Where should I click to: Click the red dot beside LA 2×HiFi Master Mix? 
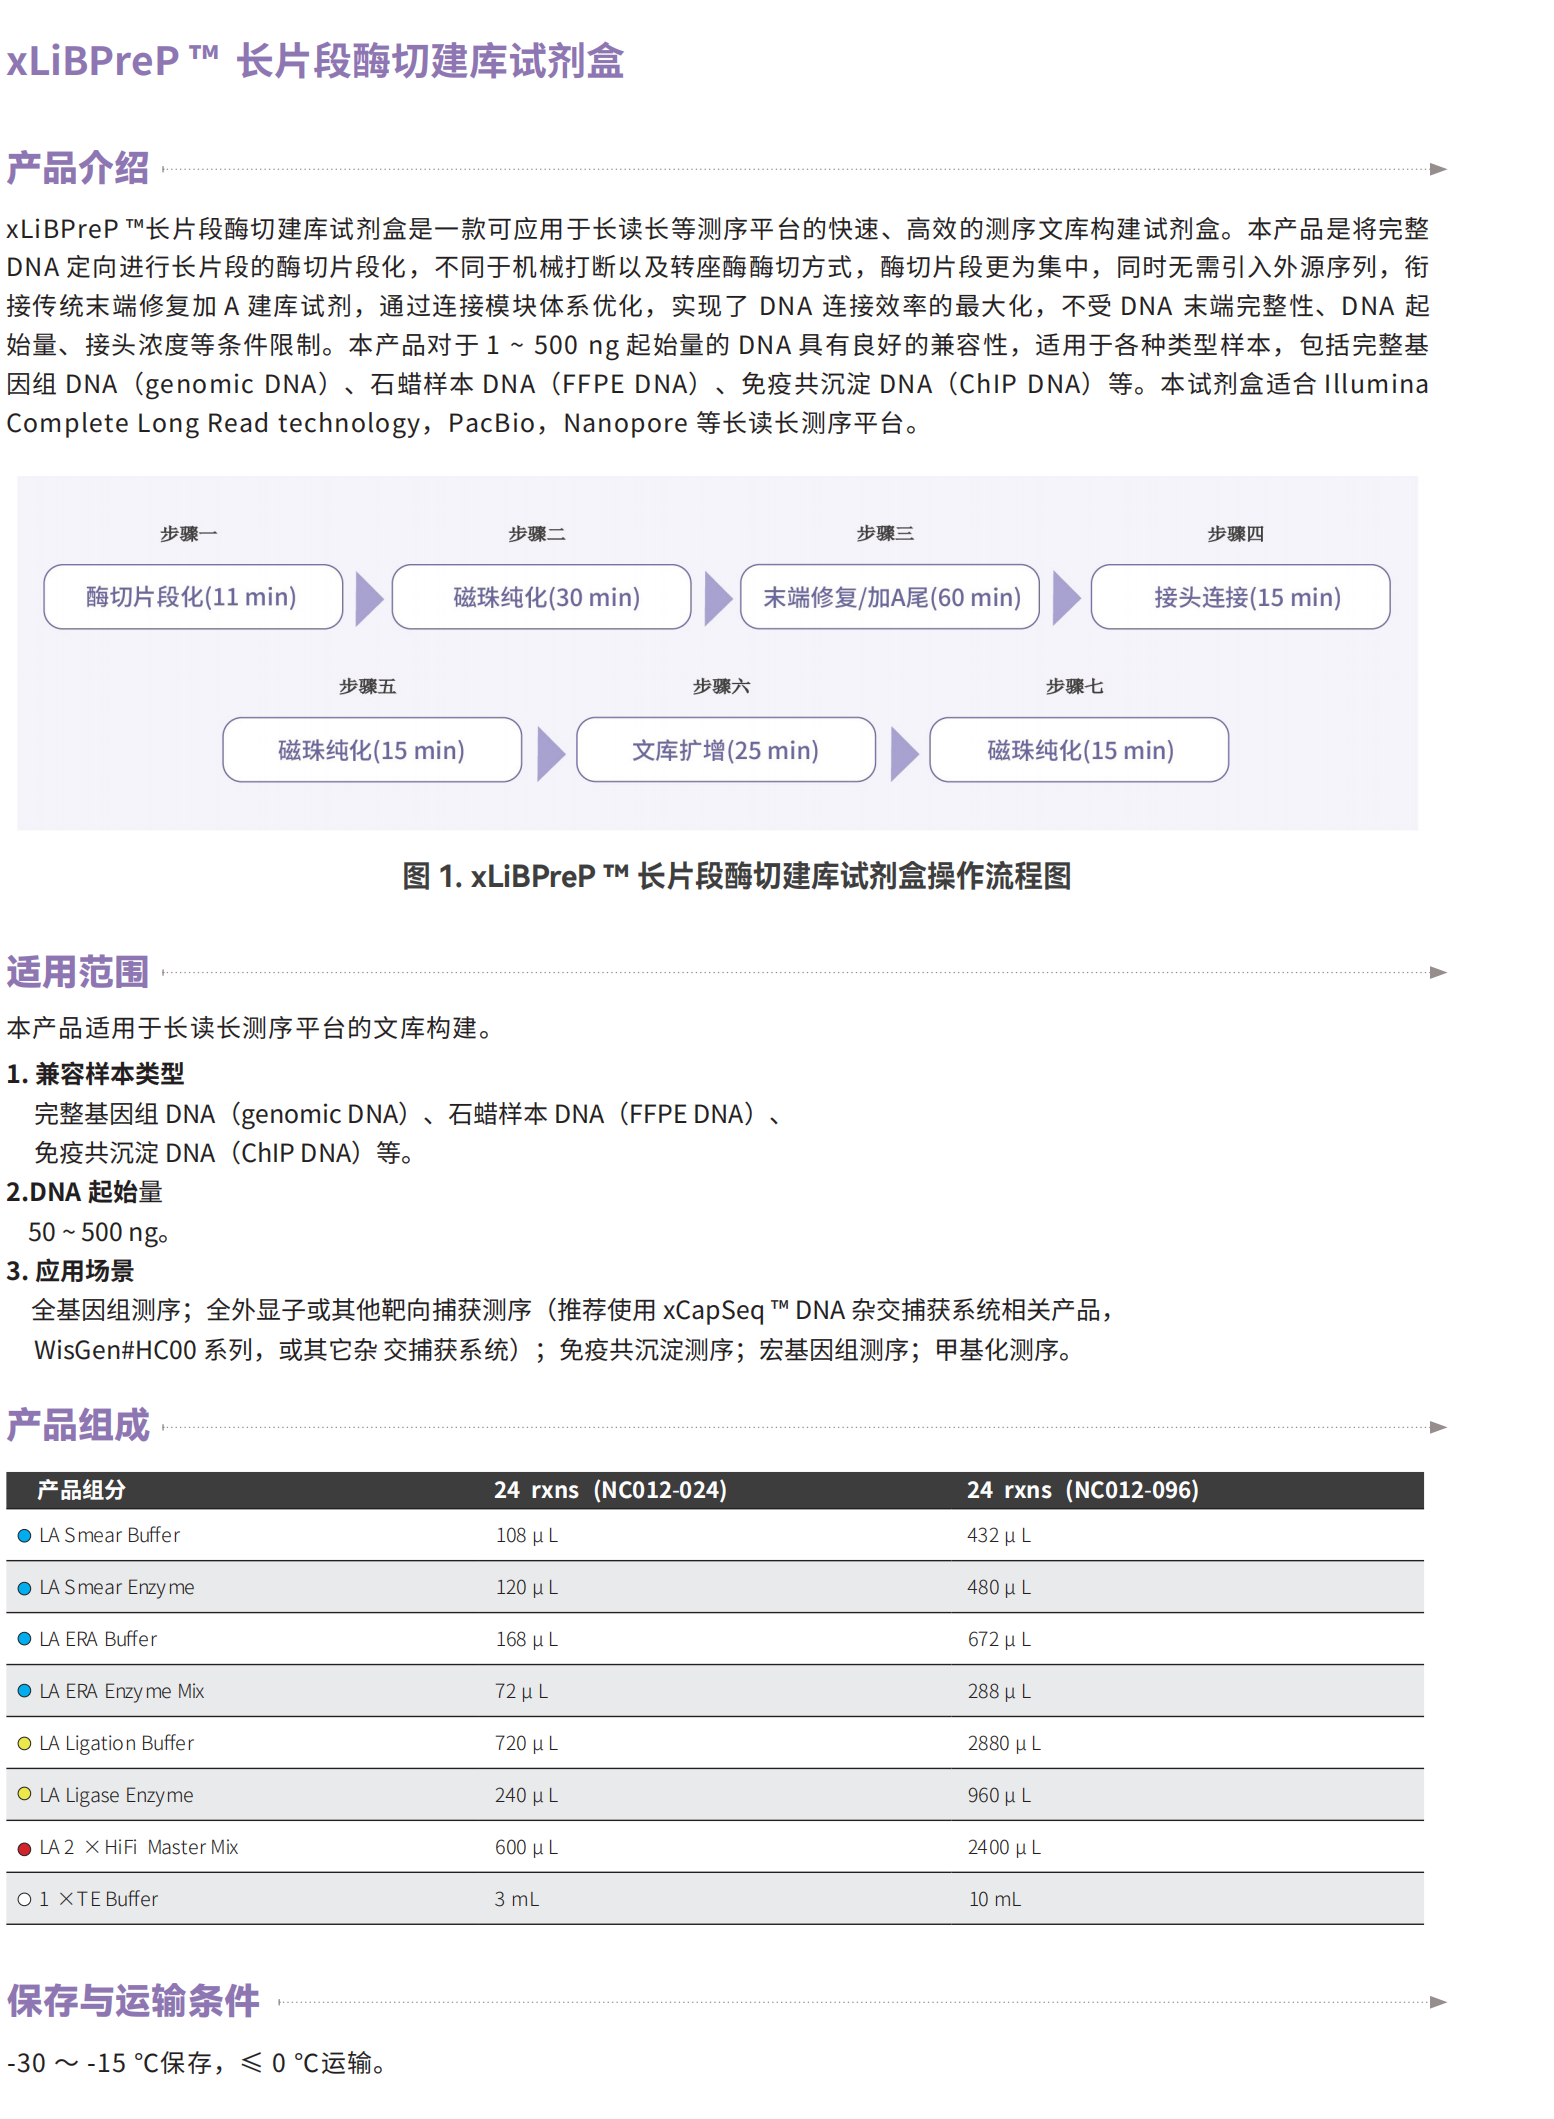pyautogui.click(x=24, y=1849)
